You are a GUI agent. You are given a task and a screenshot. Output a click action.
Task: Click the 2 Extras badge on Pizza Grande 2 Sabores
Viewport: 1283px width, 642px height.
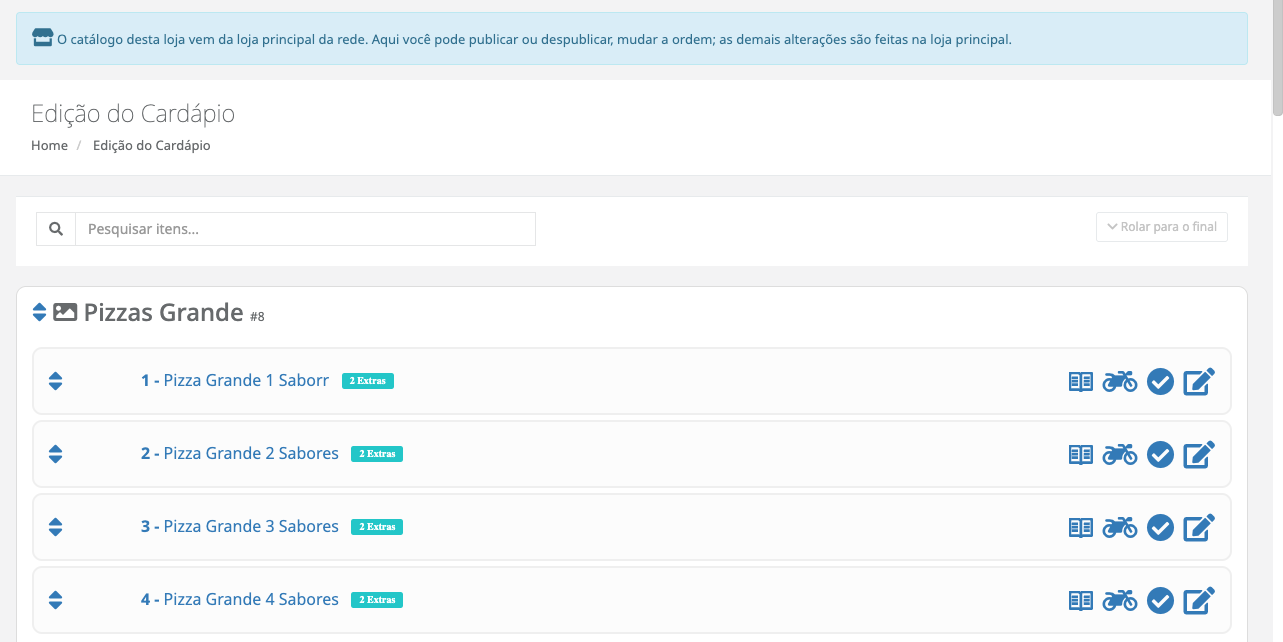tap(377, 454)
